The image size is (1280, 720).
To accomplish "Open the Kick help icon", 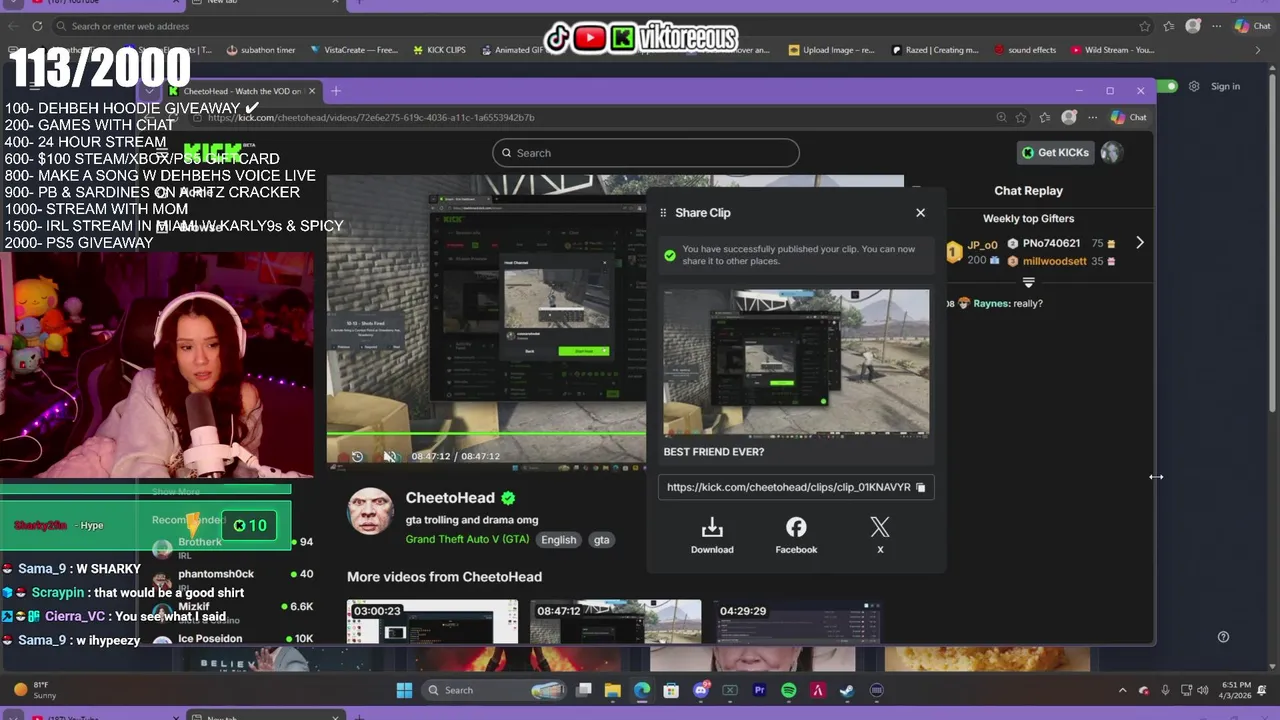I will 1223,637.
